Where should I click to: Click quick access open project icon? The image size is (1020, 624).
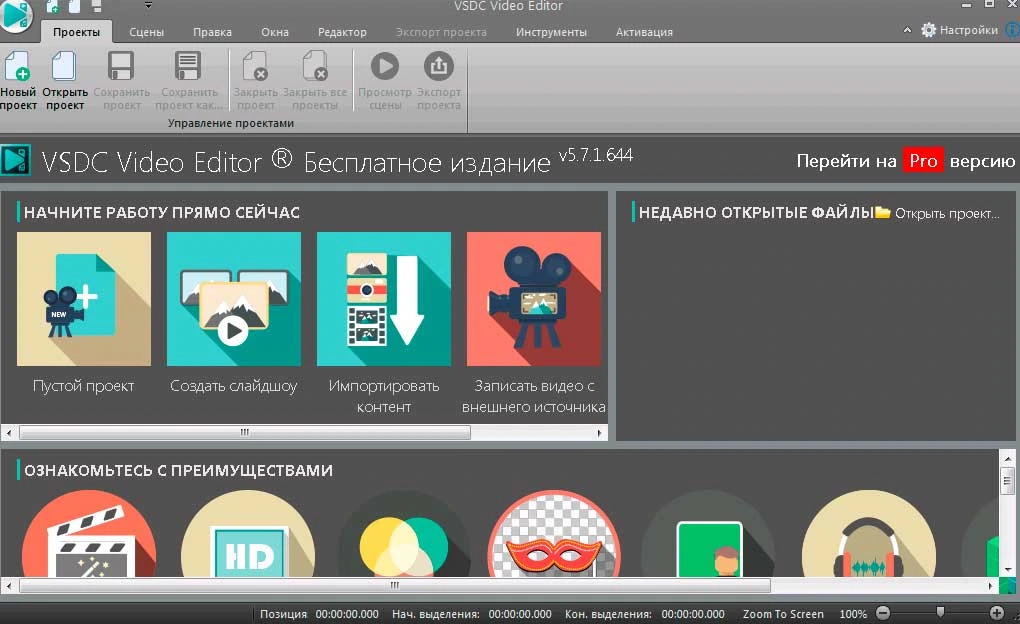click(75, 7)
